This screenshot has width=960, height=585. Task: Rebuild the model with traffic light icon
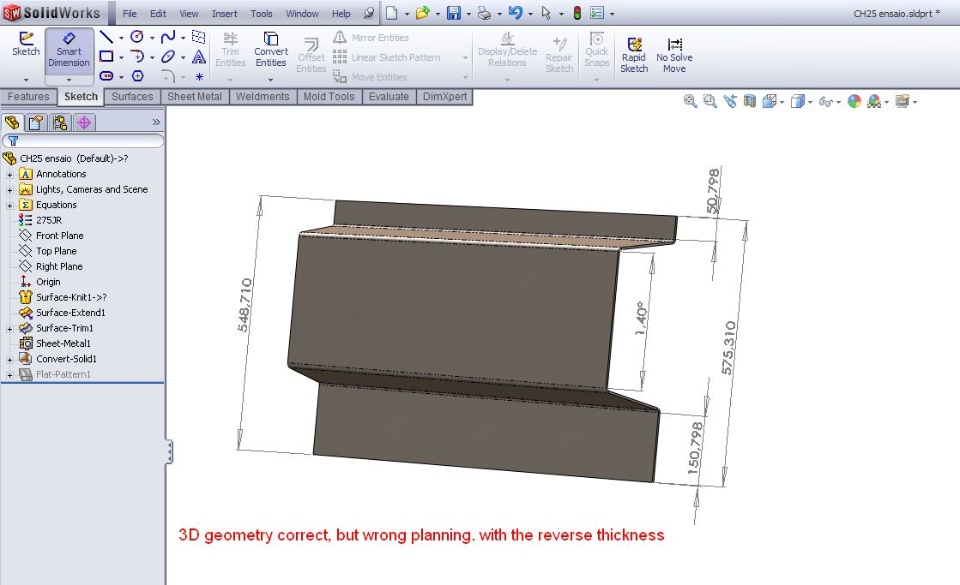coord(577,13)
